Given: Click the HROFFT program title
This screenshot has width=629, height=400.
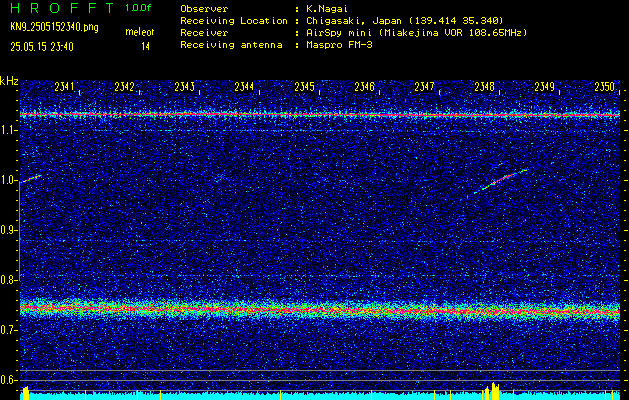Looking at the screenshot, I should point(63,8).
